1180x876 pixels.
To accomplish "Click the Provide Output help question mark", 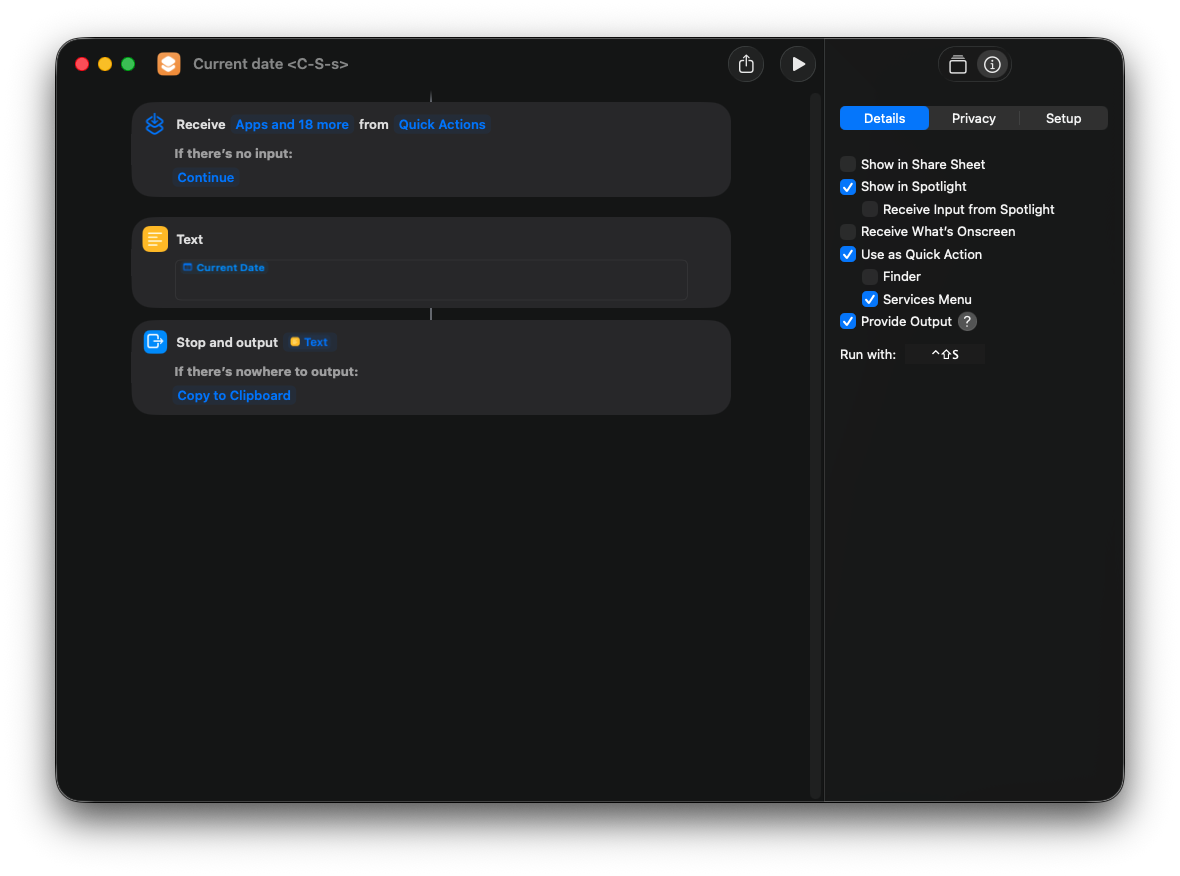I will click(967, 321).
